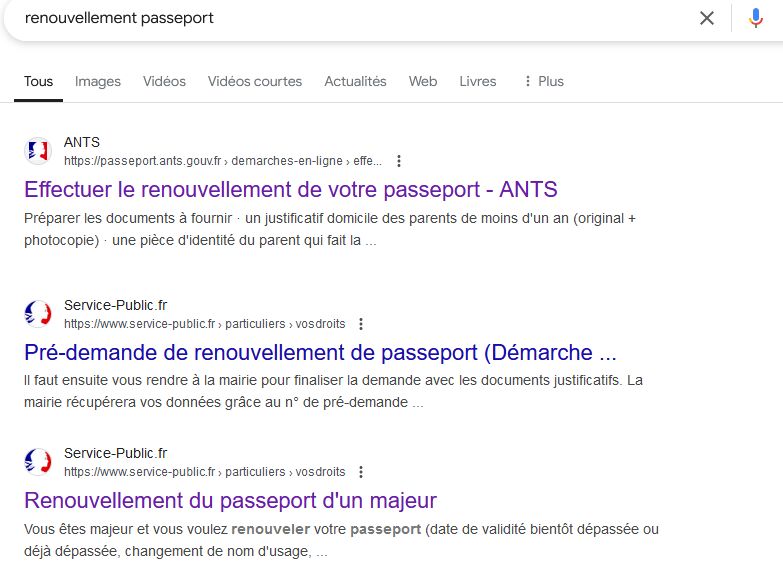Focus the search field containing renouvellement passeport
Image resolution: width=783 pixels, height=583 pixels.
(x=350, y=18)
